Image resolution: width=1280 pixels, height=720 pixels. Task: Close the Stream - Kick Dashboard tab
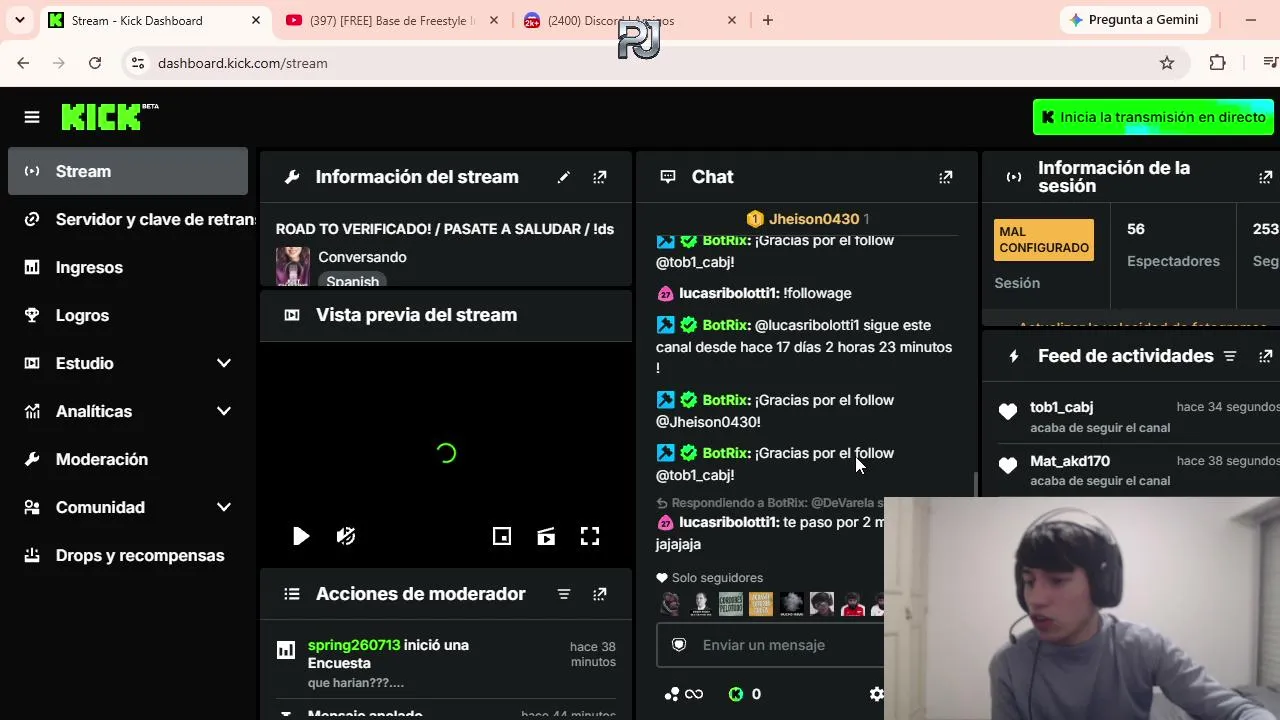point(256,20)
